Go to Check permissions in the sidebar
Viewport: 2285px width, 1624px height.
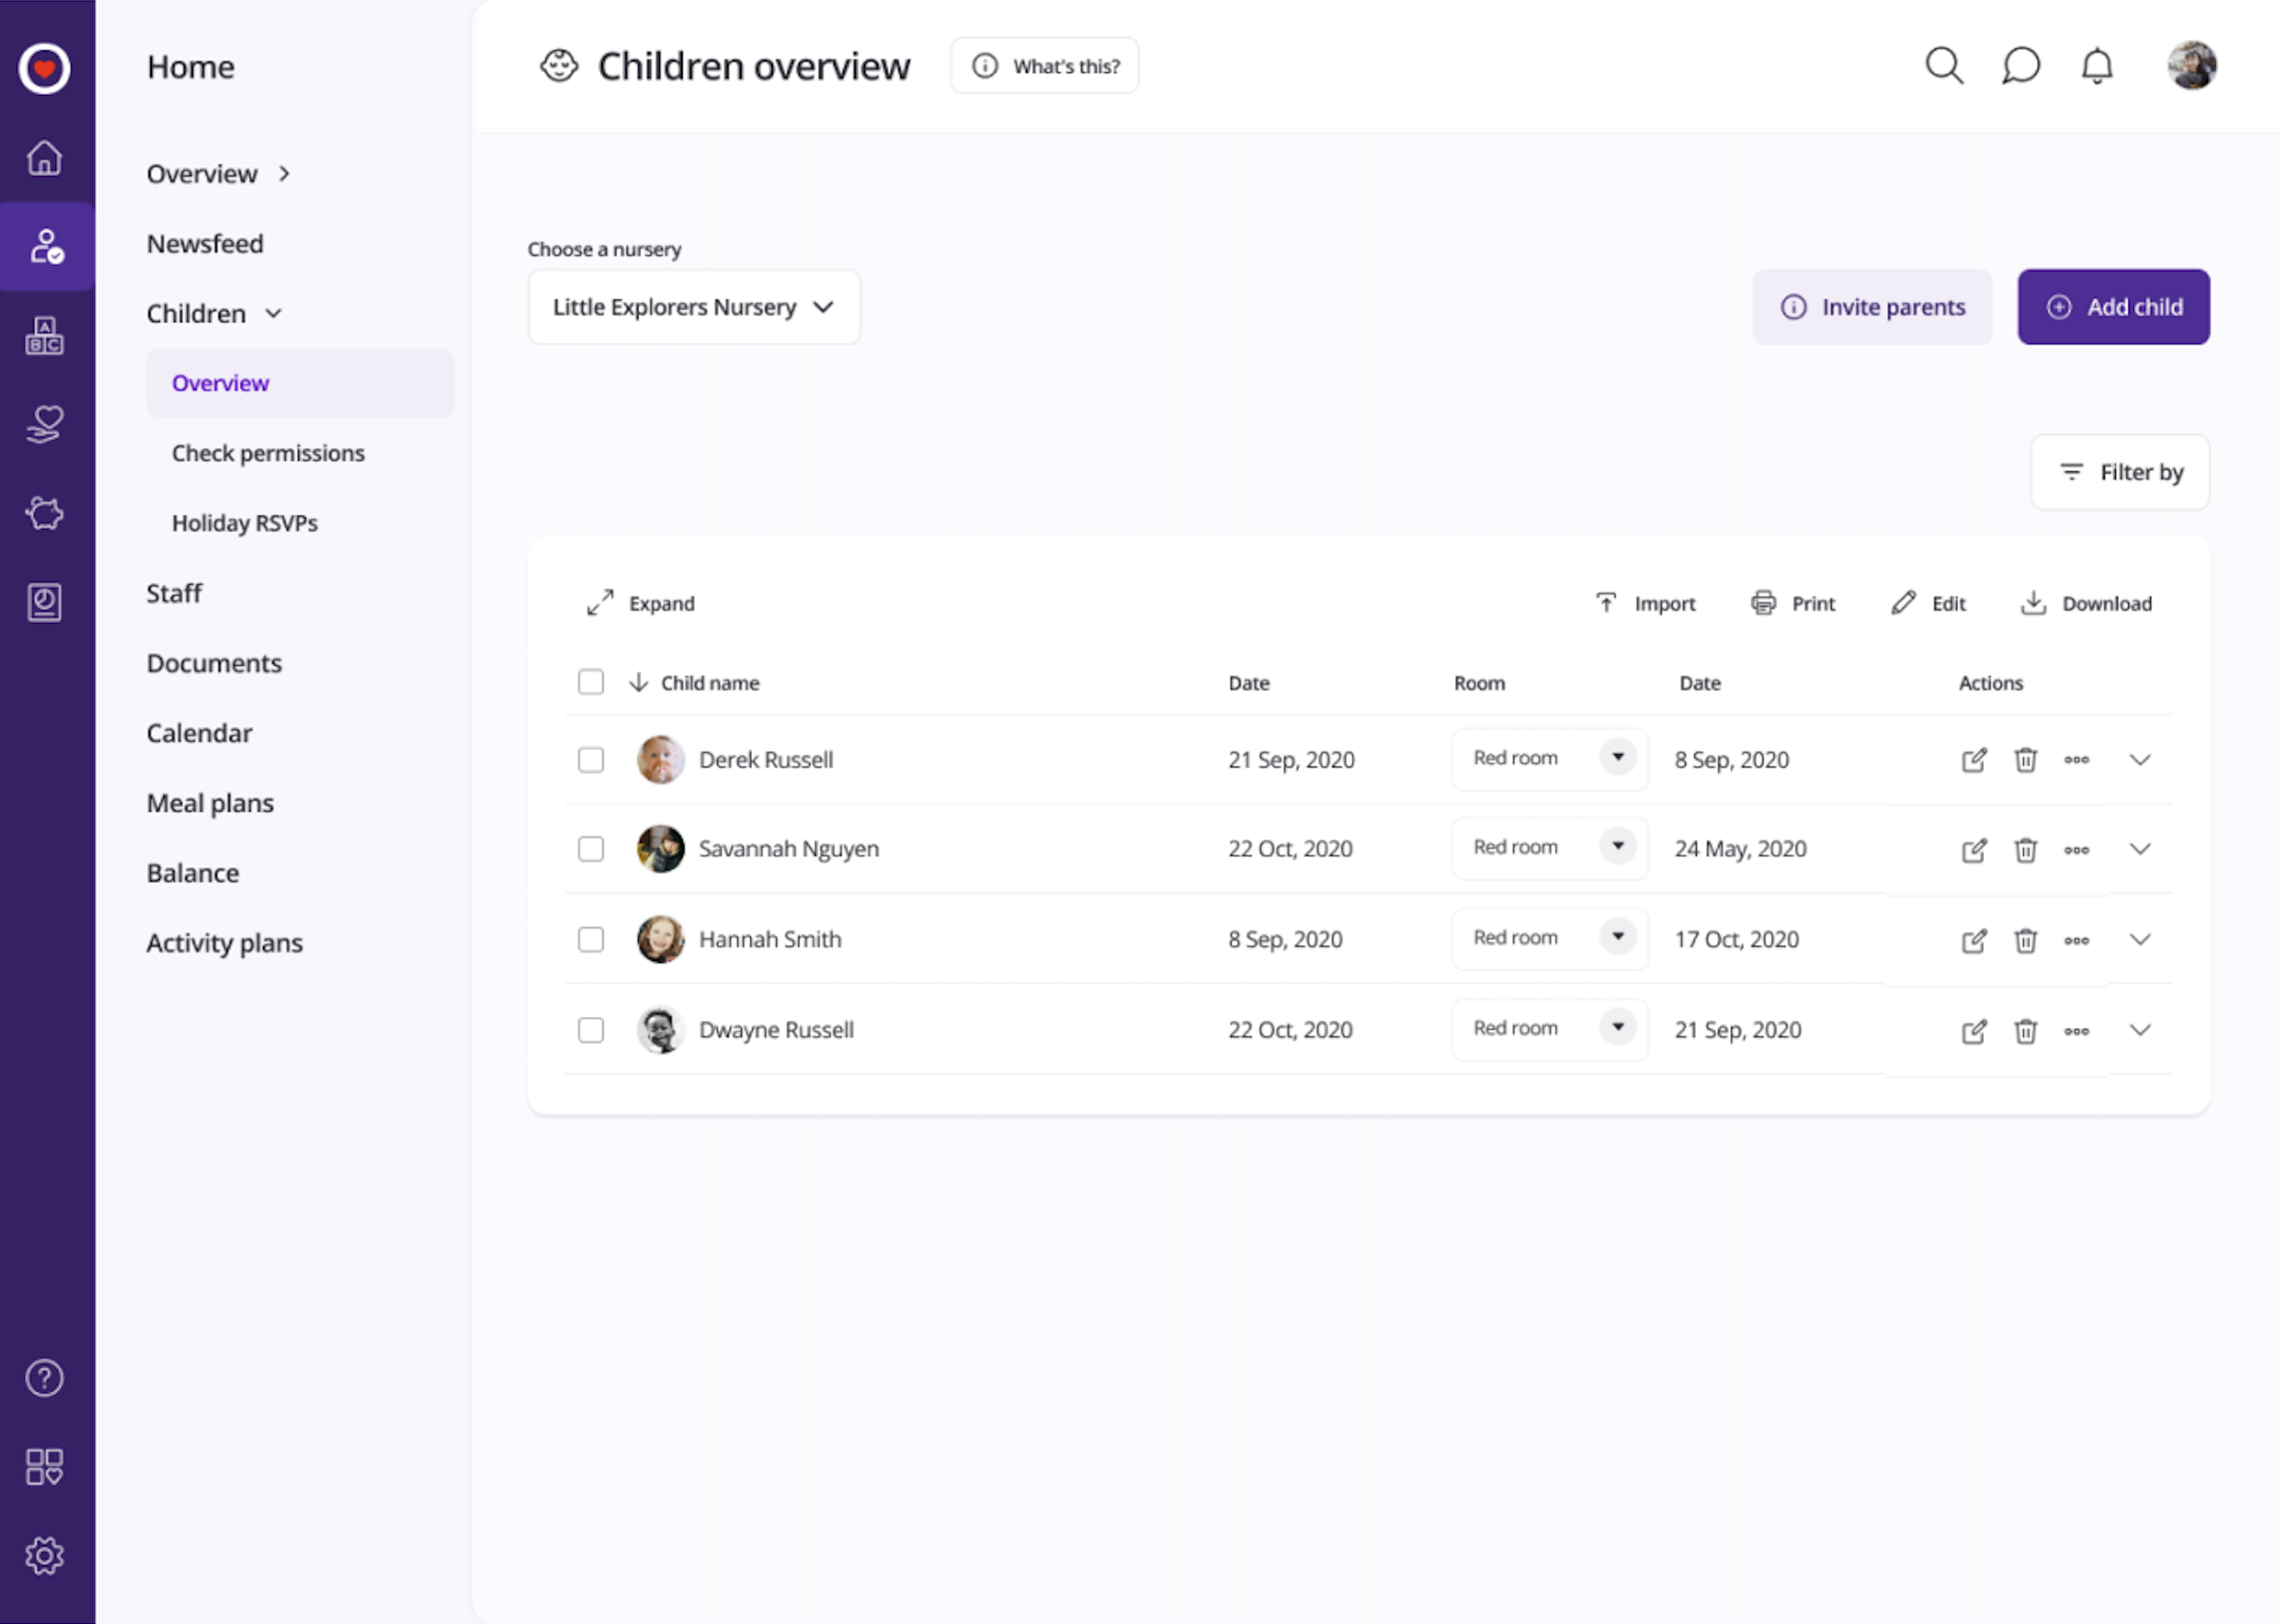268,453
